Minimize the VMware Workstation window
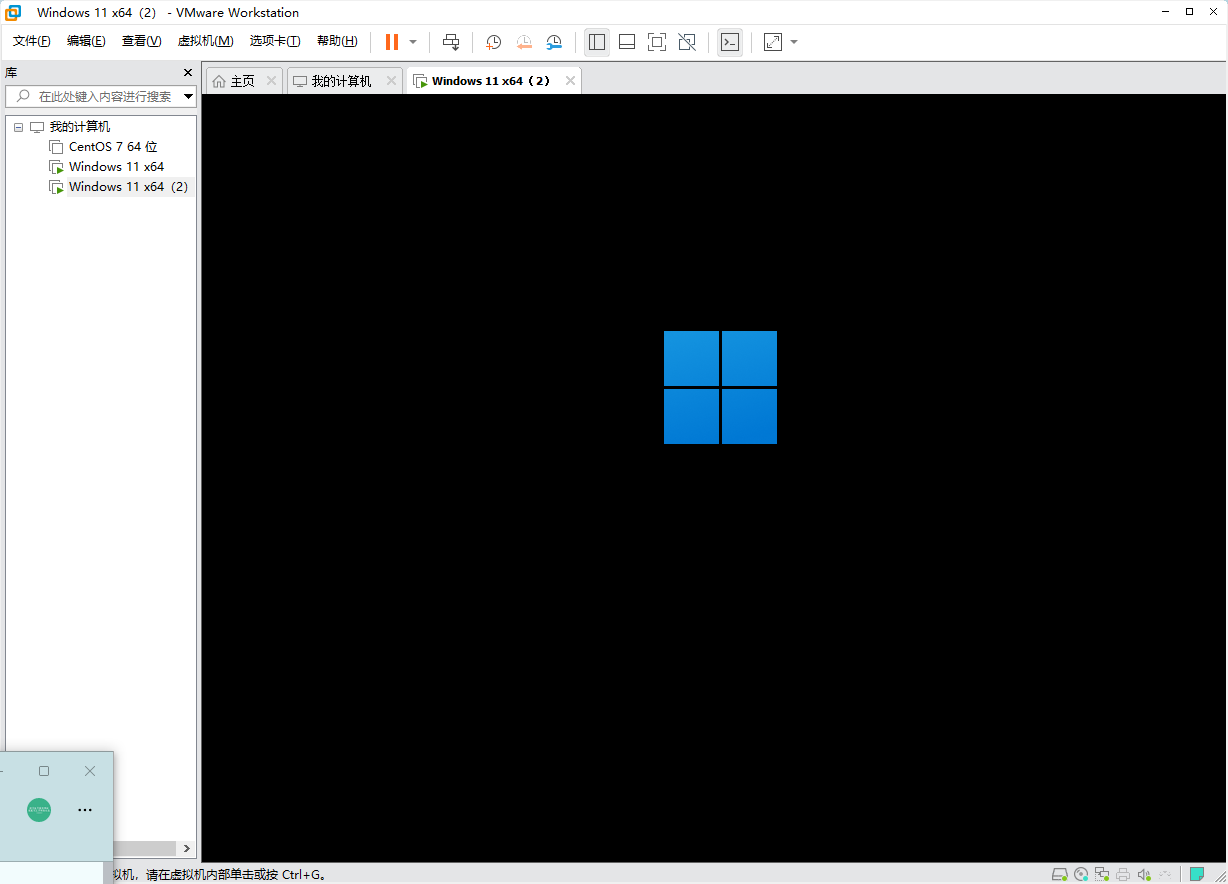 (1167, 12)
